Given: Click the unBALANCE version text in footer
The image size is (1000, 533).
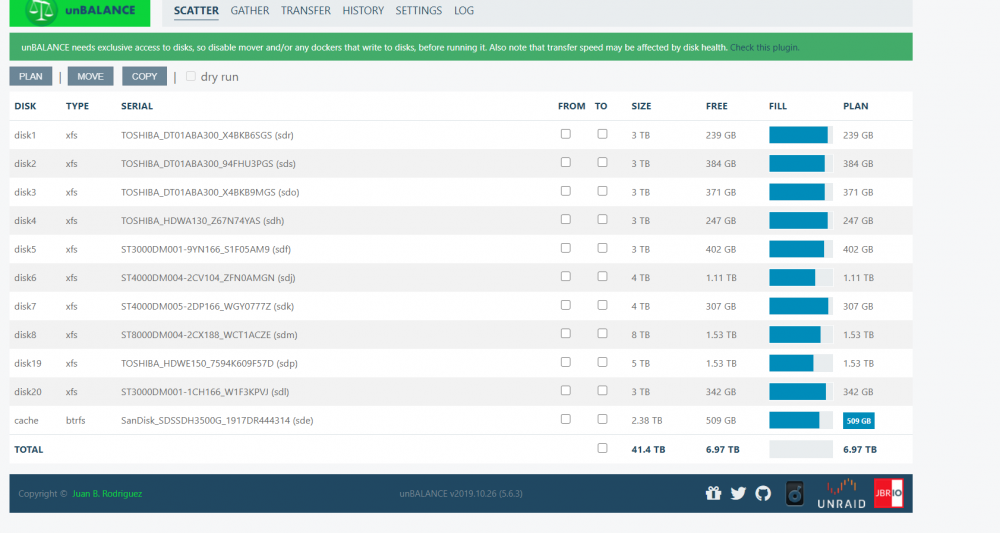Looking at the screenshot, I should coord(461,493).
